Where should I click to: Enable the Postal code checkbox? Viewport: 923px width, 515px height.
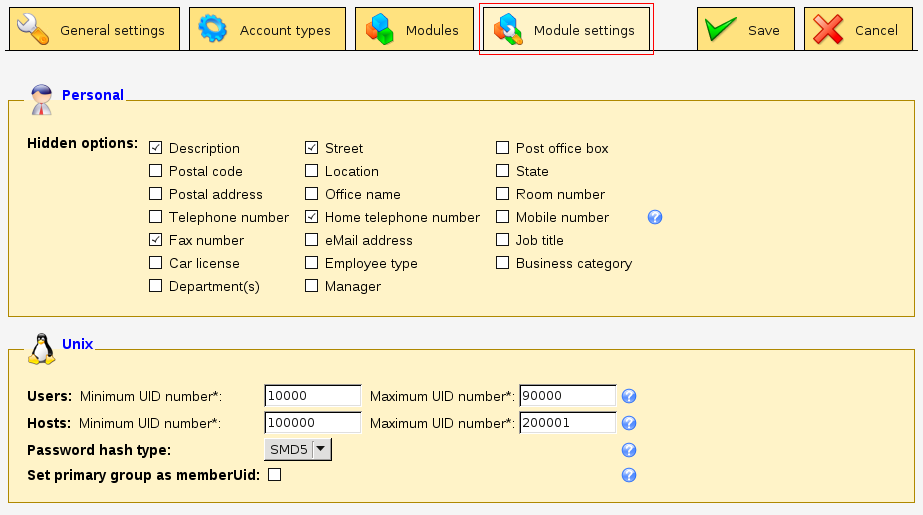point(155,171)
